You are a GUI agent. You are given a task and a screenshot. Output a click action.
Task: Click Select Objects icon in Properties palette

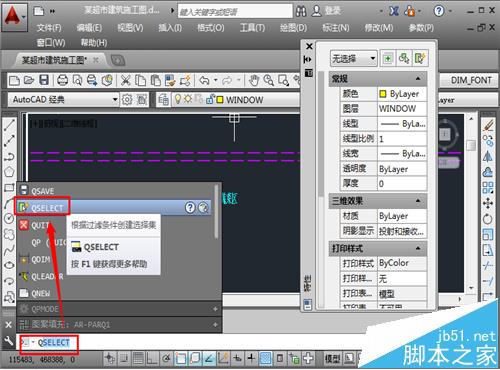[404, 59]
